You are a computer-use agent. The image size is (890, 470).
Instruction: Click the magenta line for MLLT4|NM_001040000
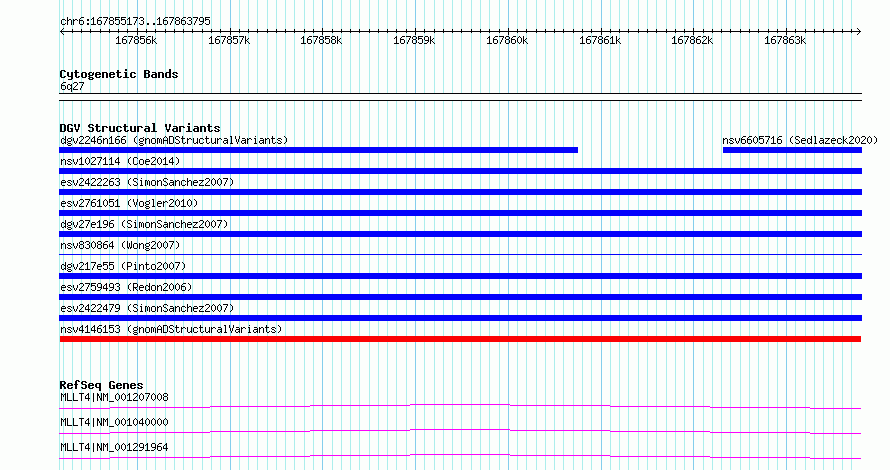coord(460,431)
